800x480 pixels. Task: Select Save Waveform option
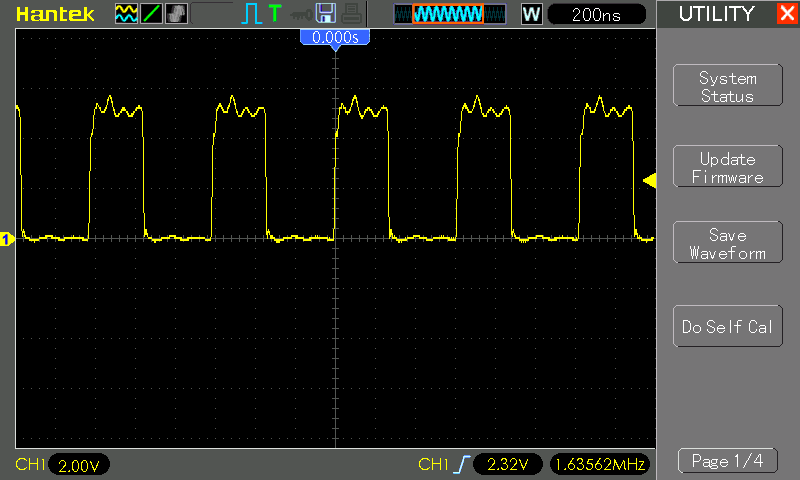(x=727, y=244)
